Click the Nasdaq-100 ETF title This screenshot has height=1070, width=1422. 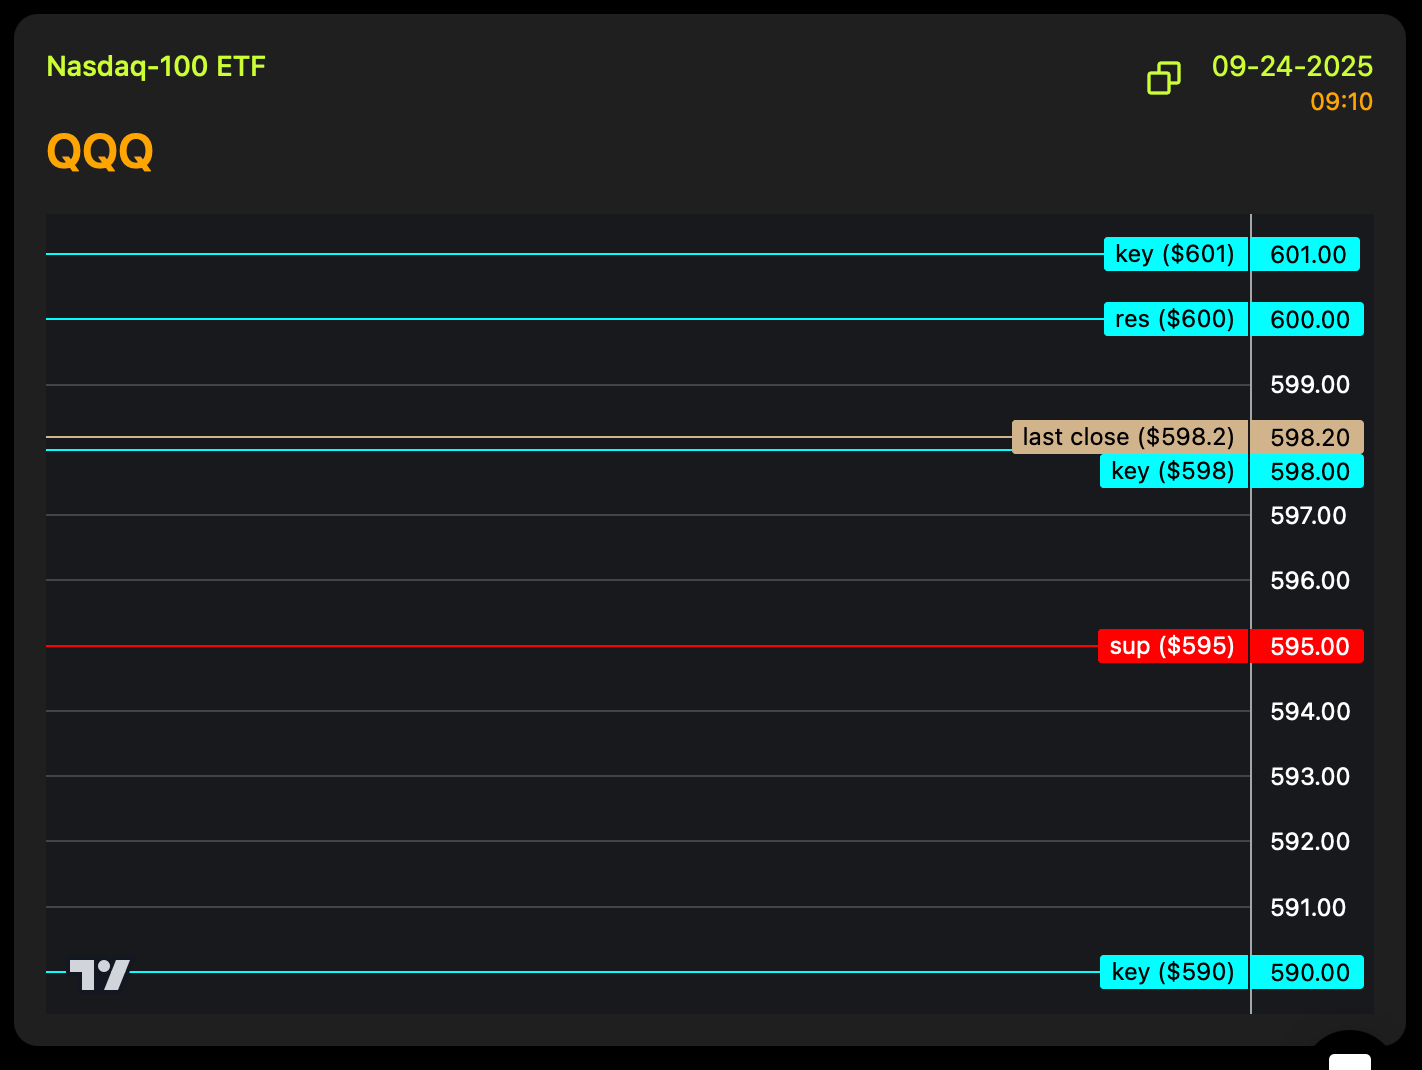pyautogui.click(x=156, y=67)
